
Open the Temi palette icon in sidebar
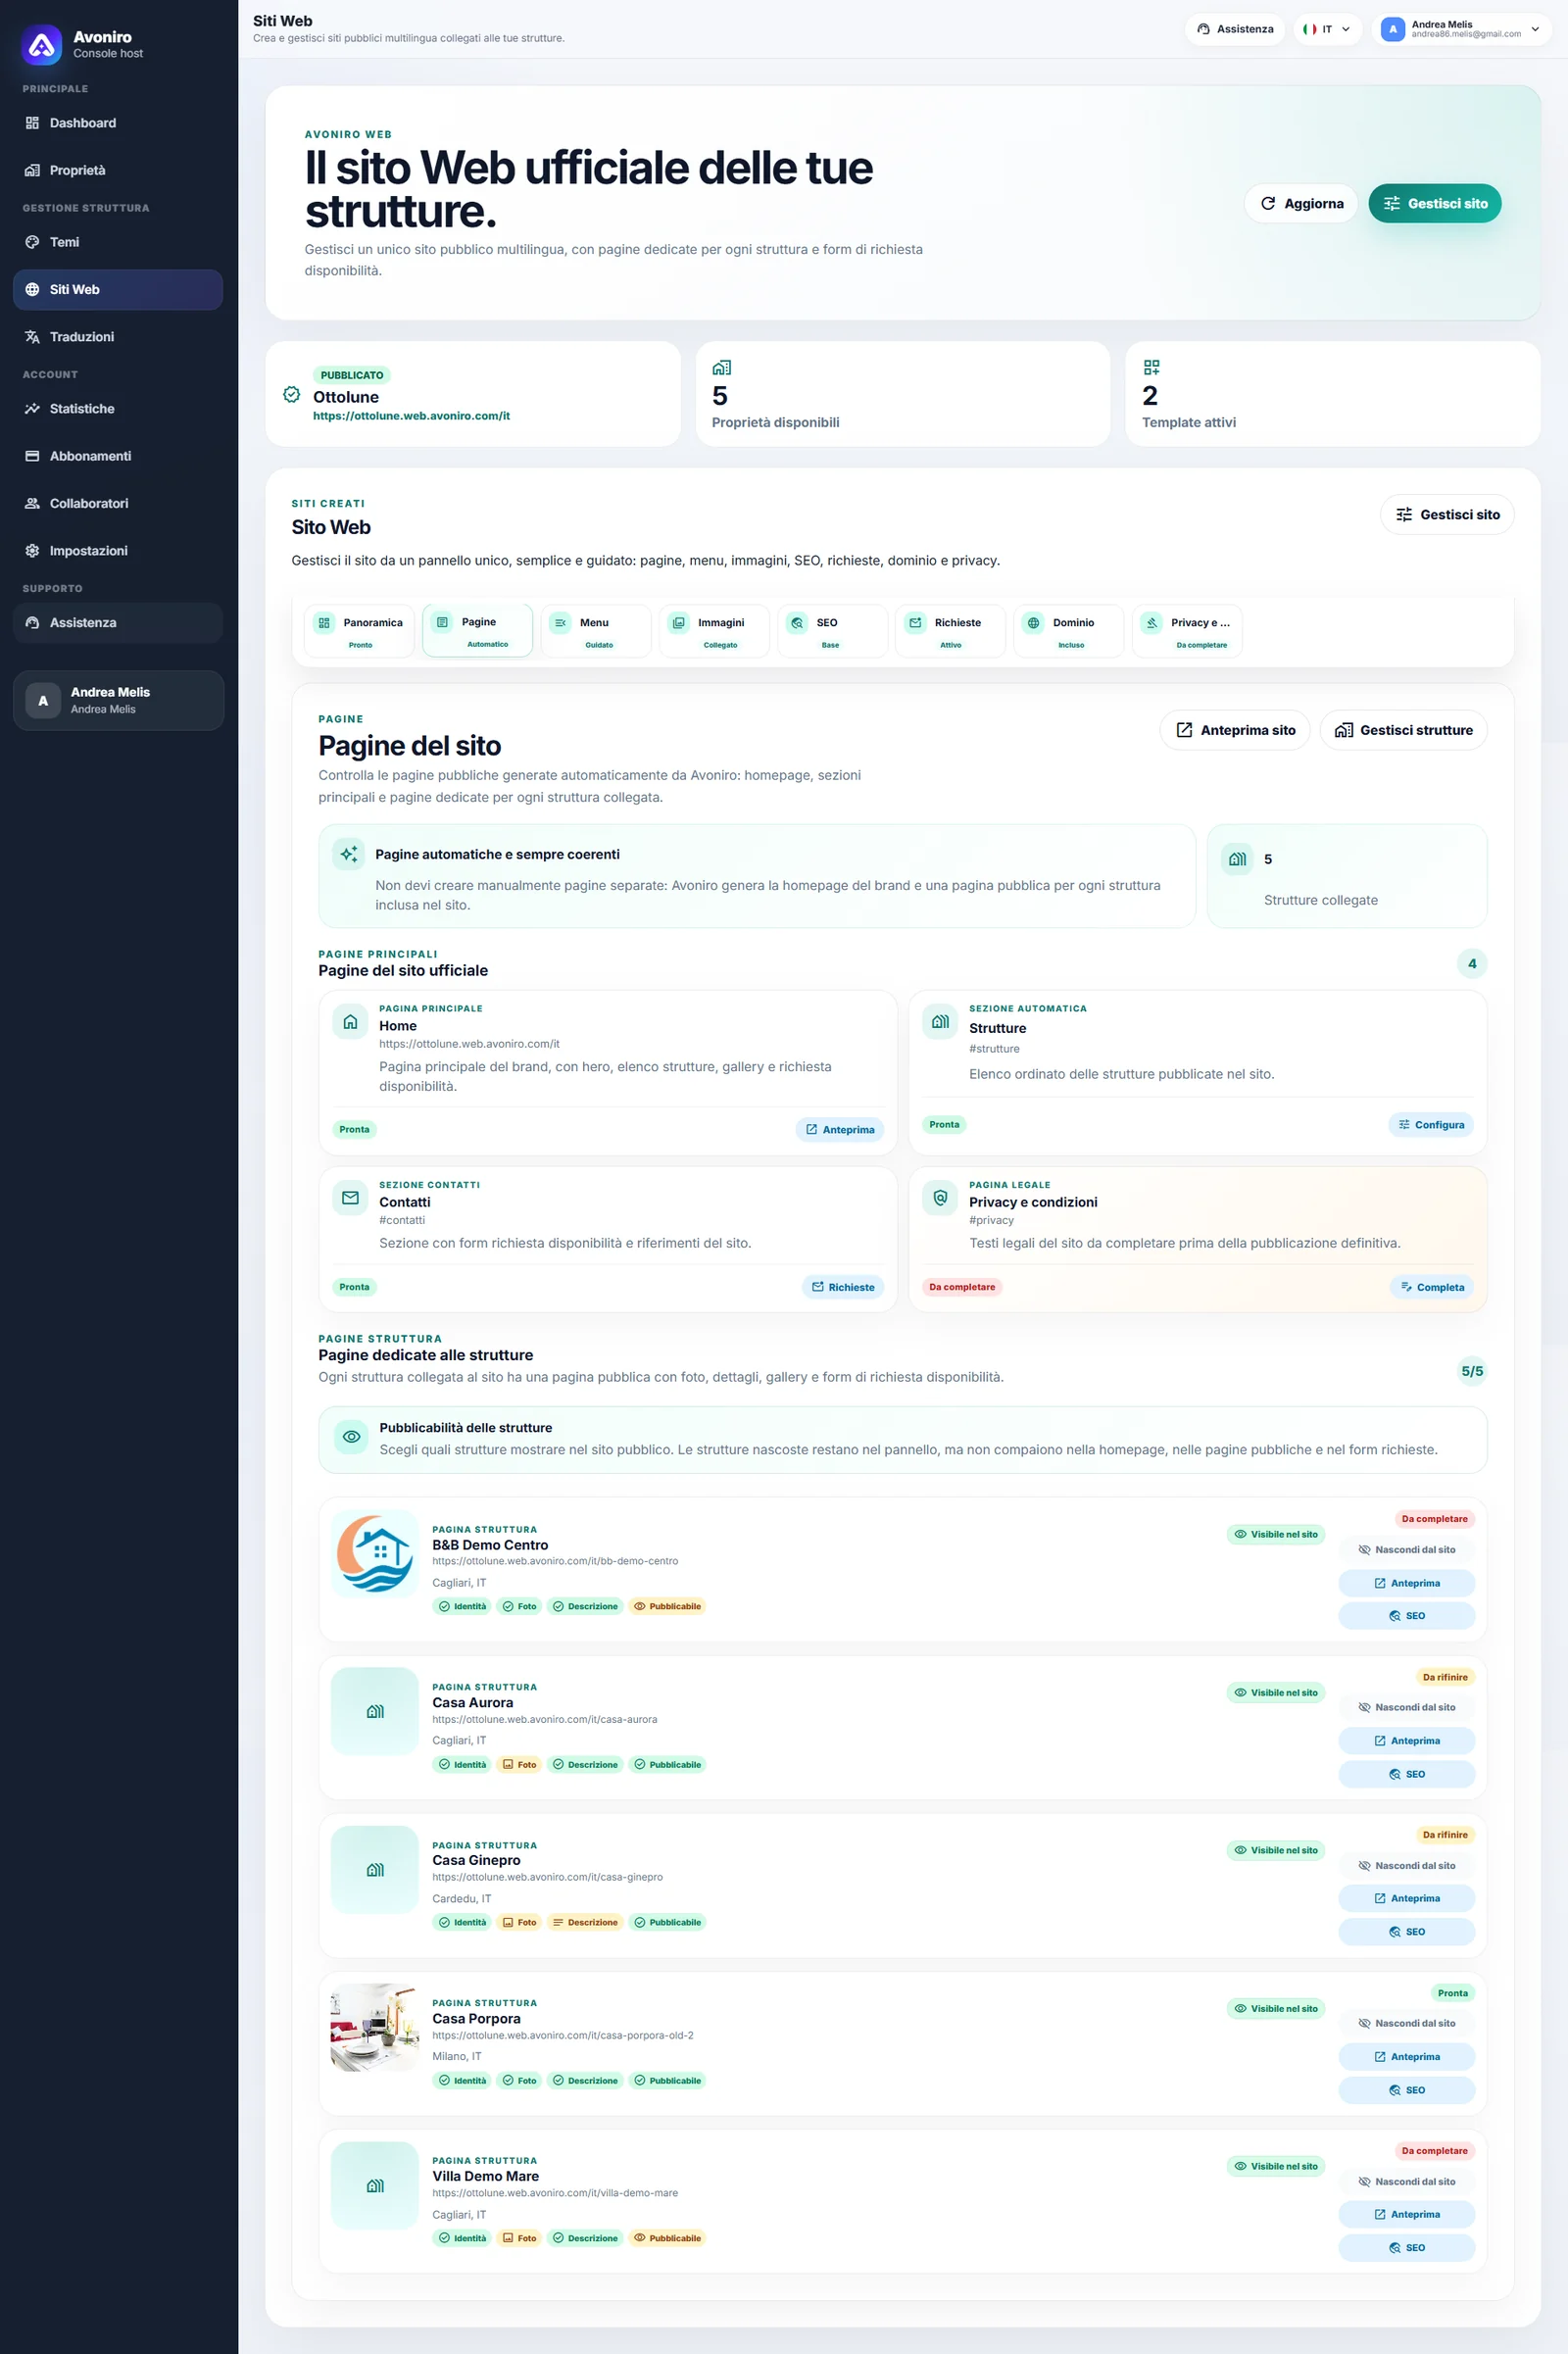[x=32, y=242]
